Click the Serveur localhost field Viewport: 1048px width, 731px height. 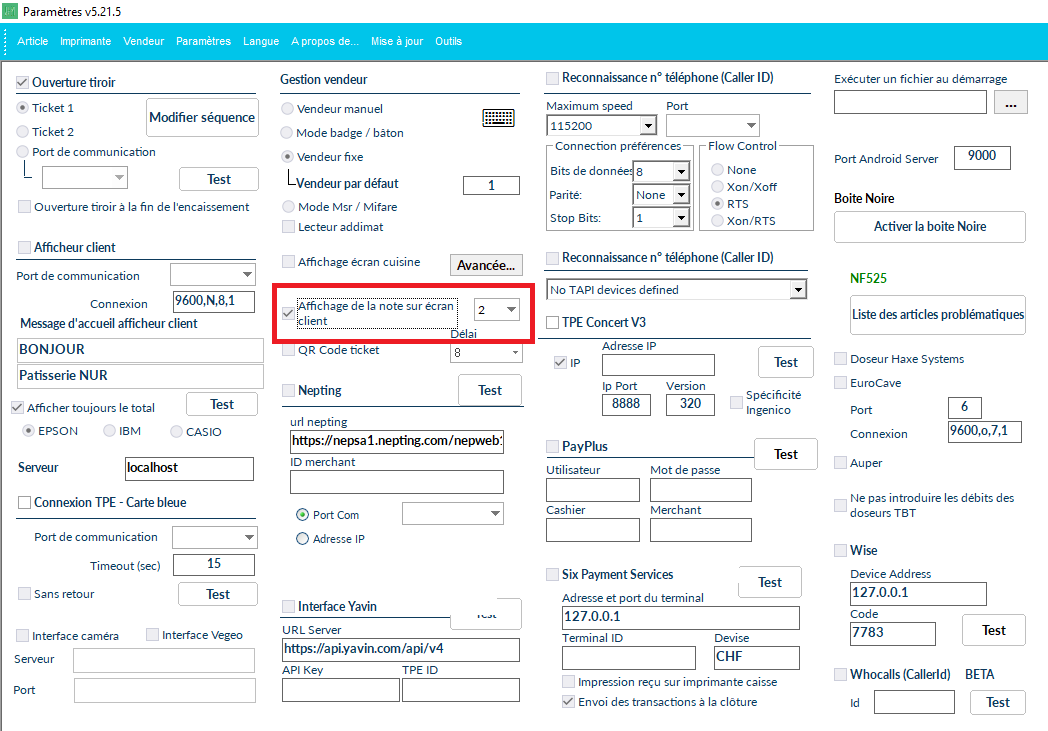click(x=190, y=468)
